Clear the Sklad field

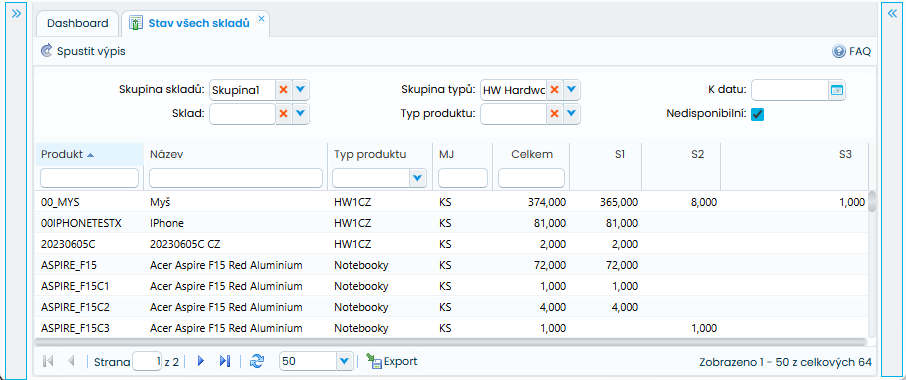[283, 114]
